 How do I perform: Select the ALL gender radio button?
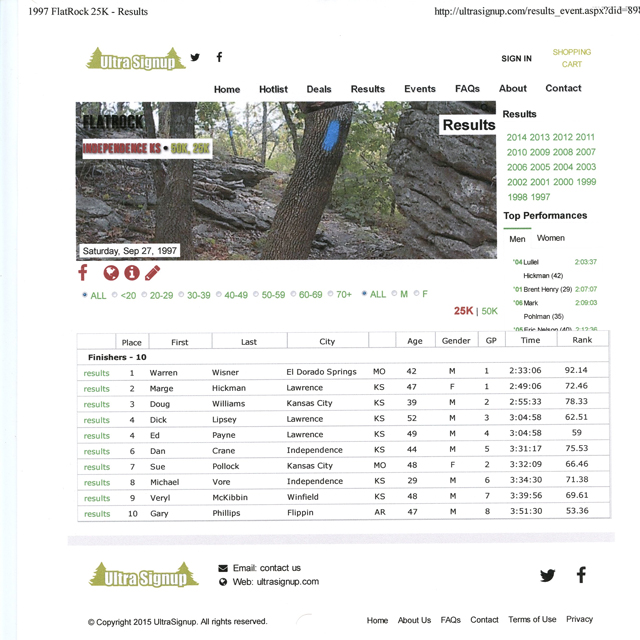(x=364, y=293)
